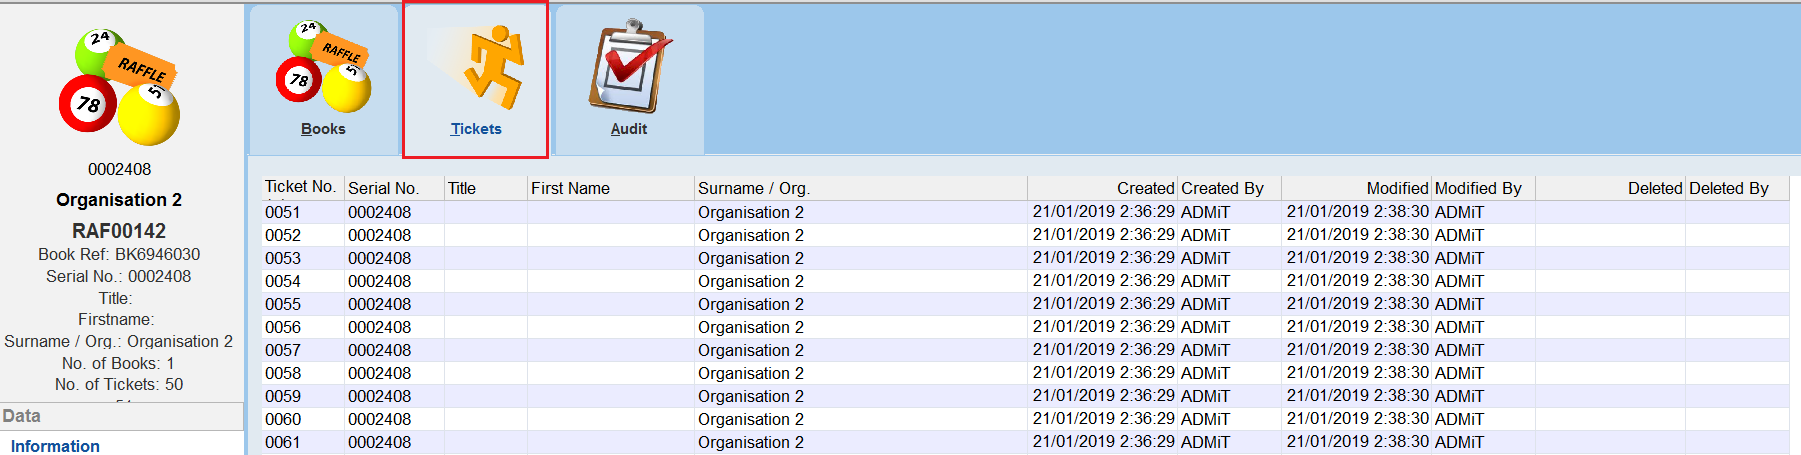Click the 0002408 number below the logo
The image size is (1801, 455).
pyautogui.click(x=119, y=169)
